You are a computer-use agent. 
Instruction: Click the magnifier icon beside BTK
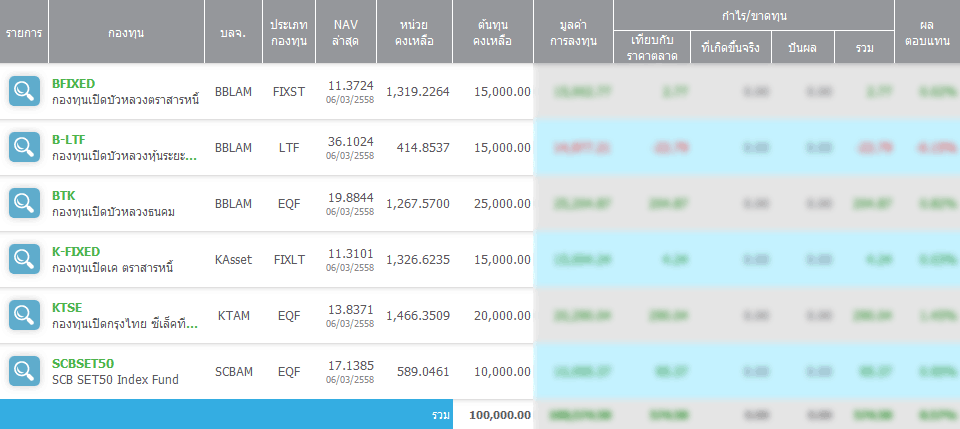point(24,203)
